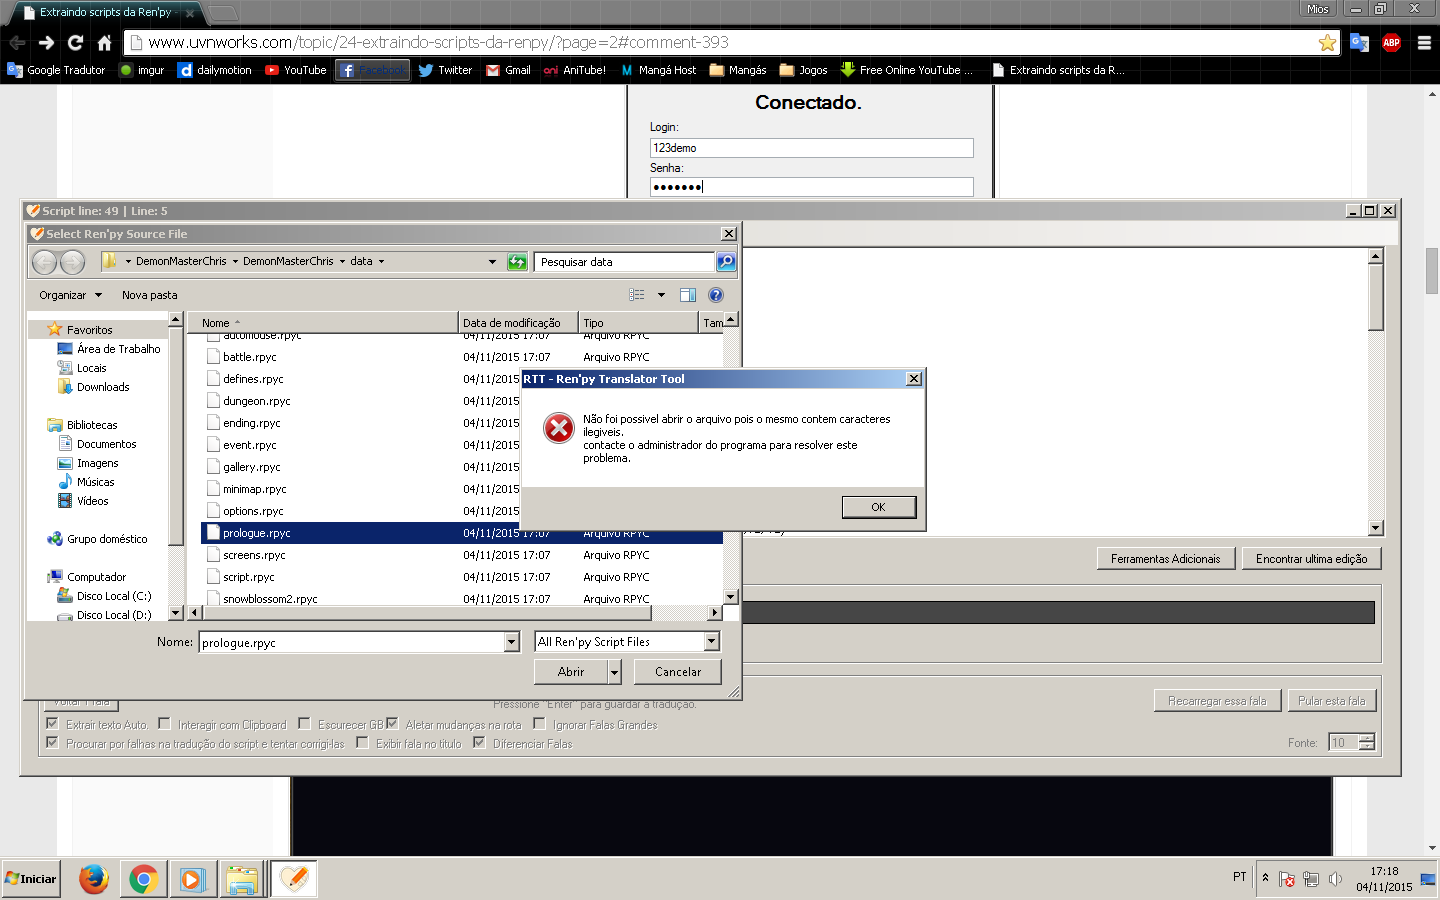
Task: Open the filename history dropdown arrow
Action: point(512,642)
